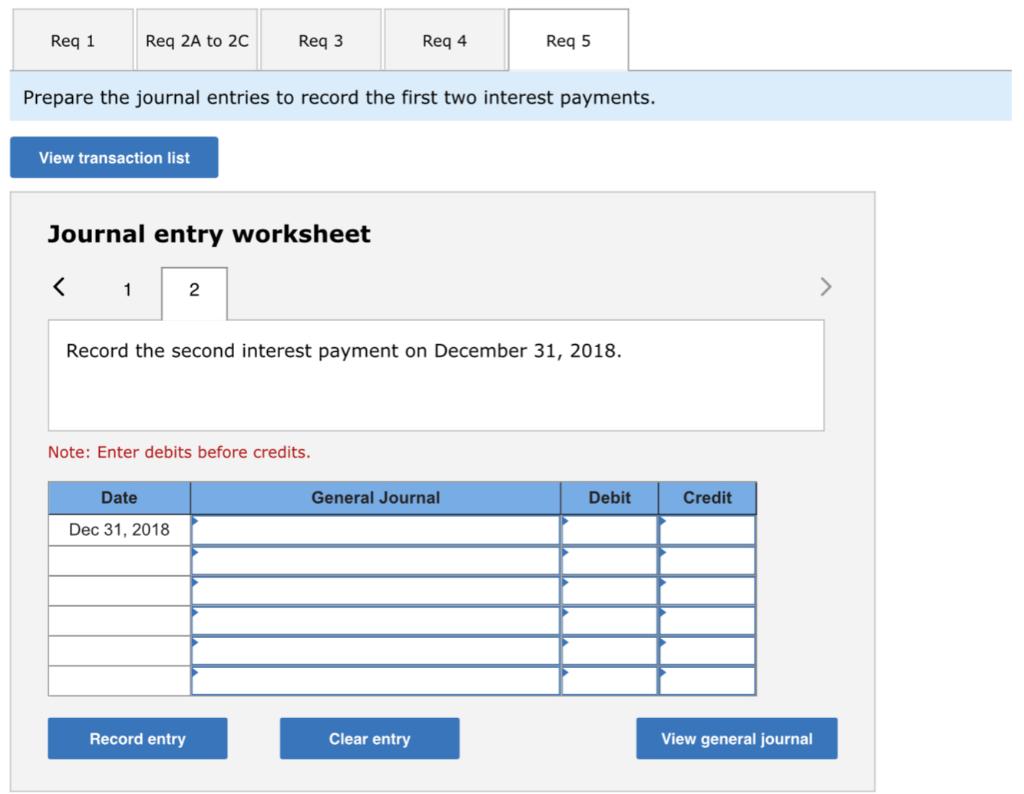Screen dimensions: 1024x794
Task: Open journal entry page 1
Action: tap(126, 290)
